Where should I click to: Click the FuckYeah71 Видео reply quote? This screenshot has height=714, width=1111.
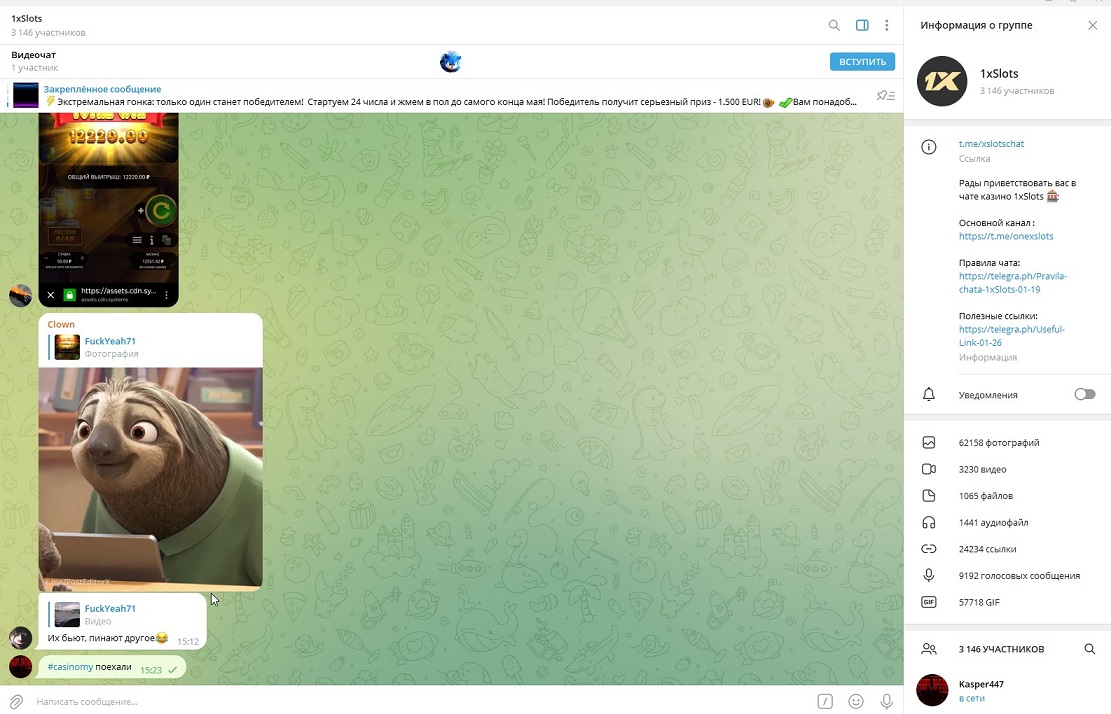(x=124, y=614)
